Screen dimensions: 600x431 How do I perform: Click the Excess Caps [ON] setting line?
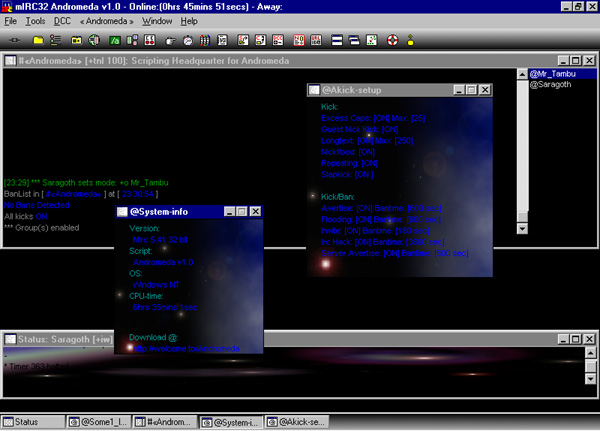373,118
